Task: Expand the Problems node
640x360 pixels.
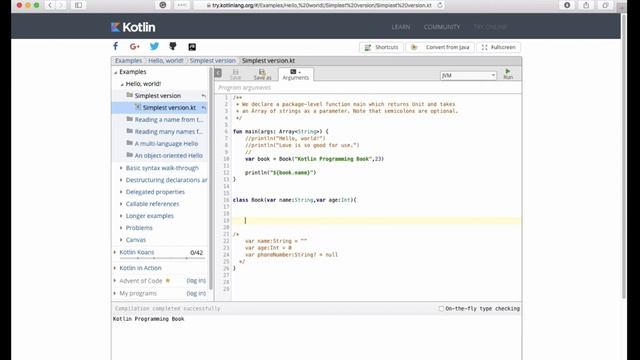Action: (121, 227)
